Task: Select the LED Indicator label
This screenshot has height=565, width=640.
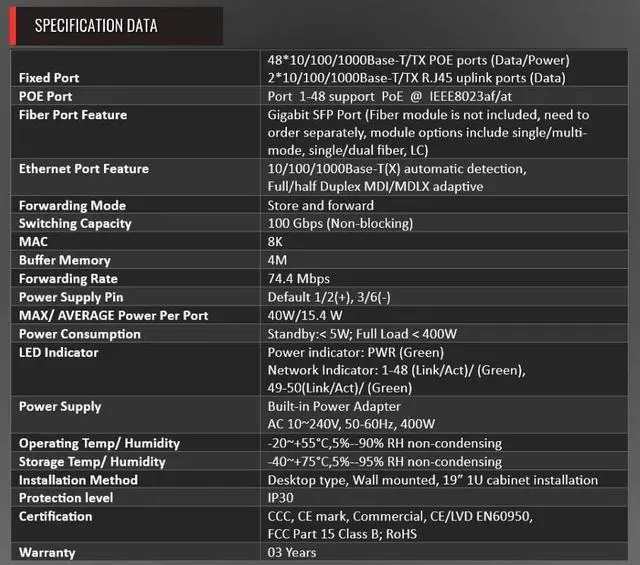Action: pyautogui.click(x=60, y=352)
